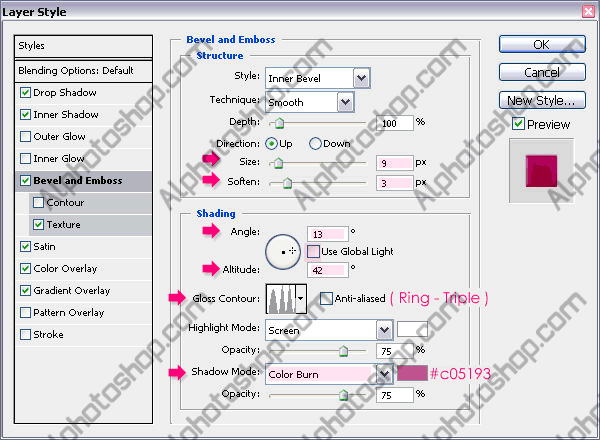The width and height of the screenshot is (600, 440).
Task: Click the Cancel button
Action: tap(542, 72)
